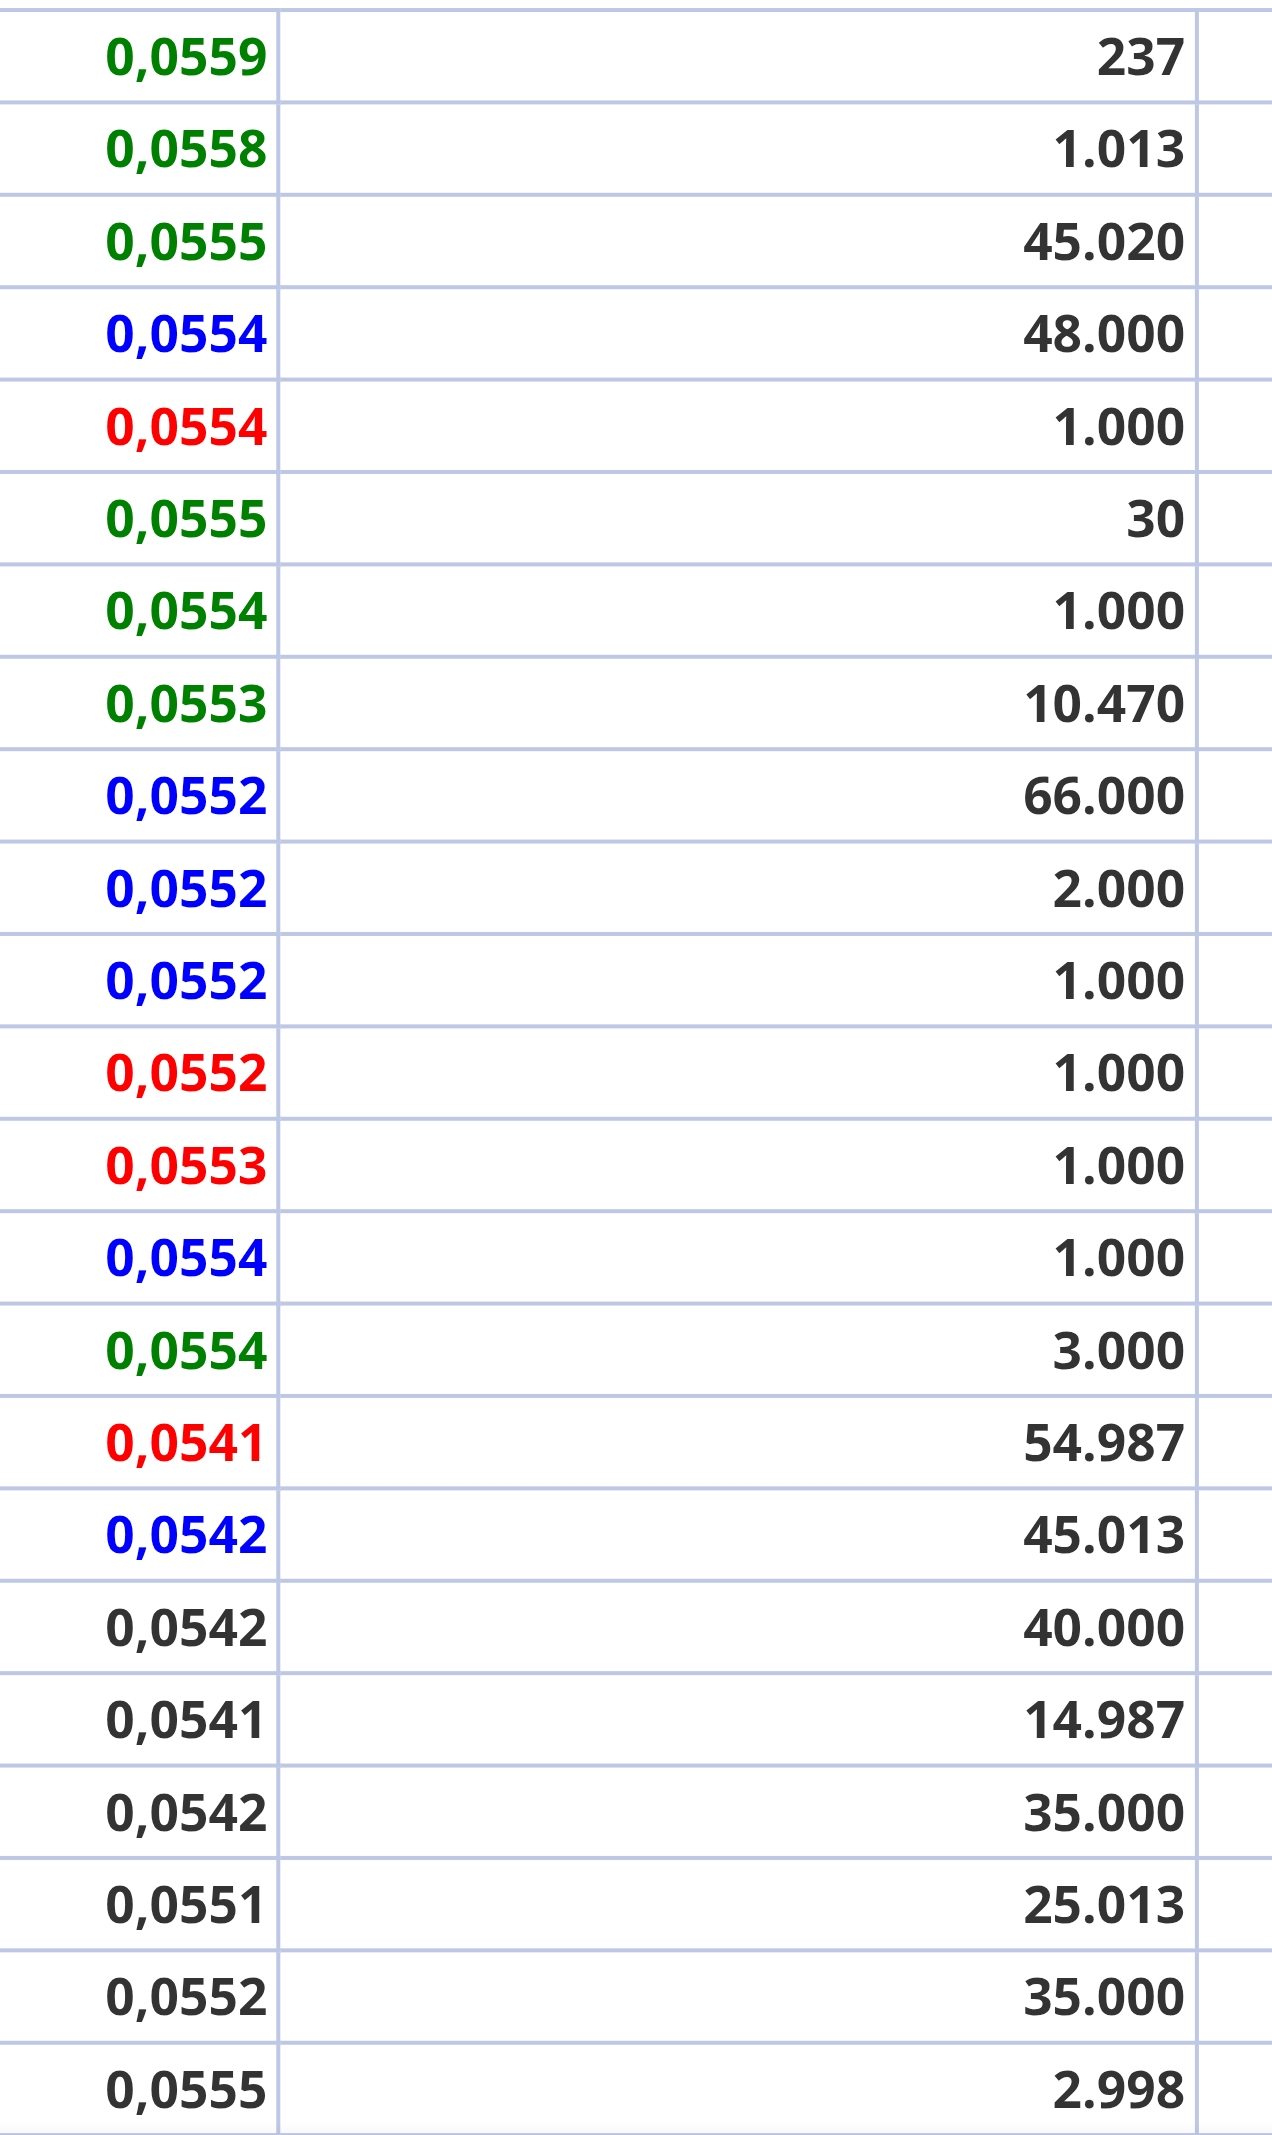Click the blue price 0,0542
This screenshot has height=2135, width=1272.
coord(186,1535)
